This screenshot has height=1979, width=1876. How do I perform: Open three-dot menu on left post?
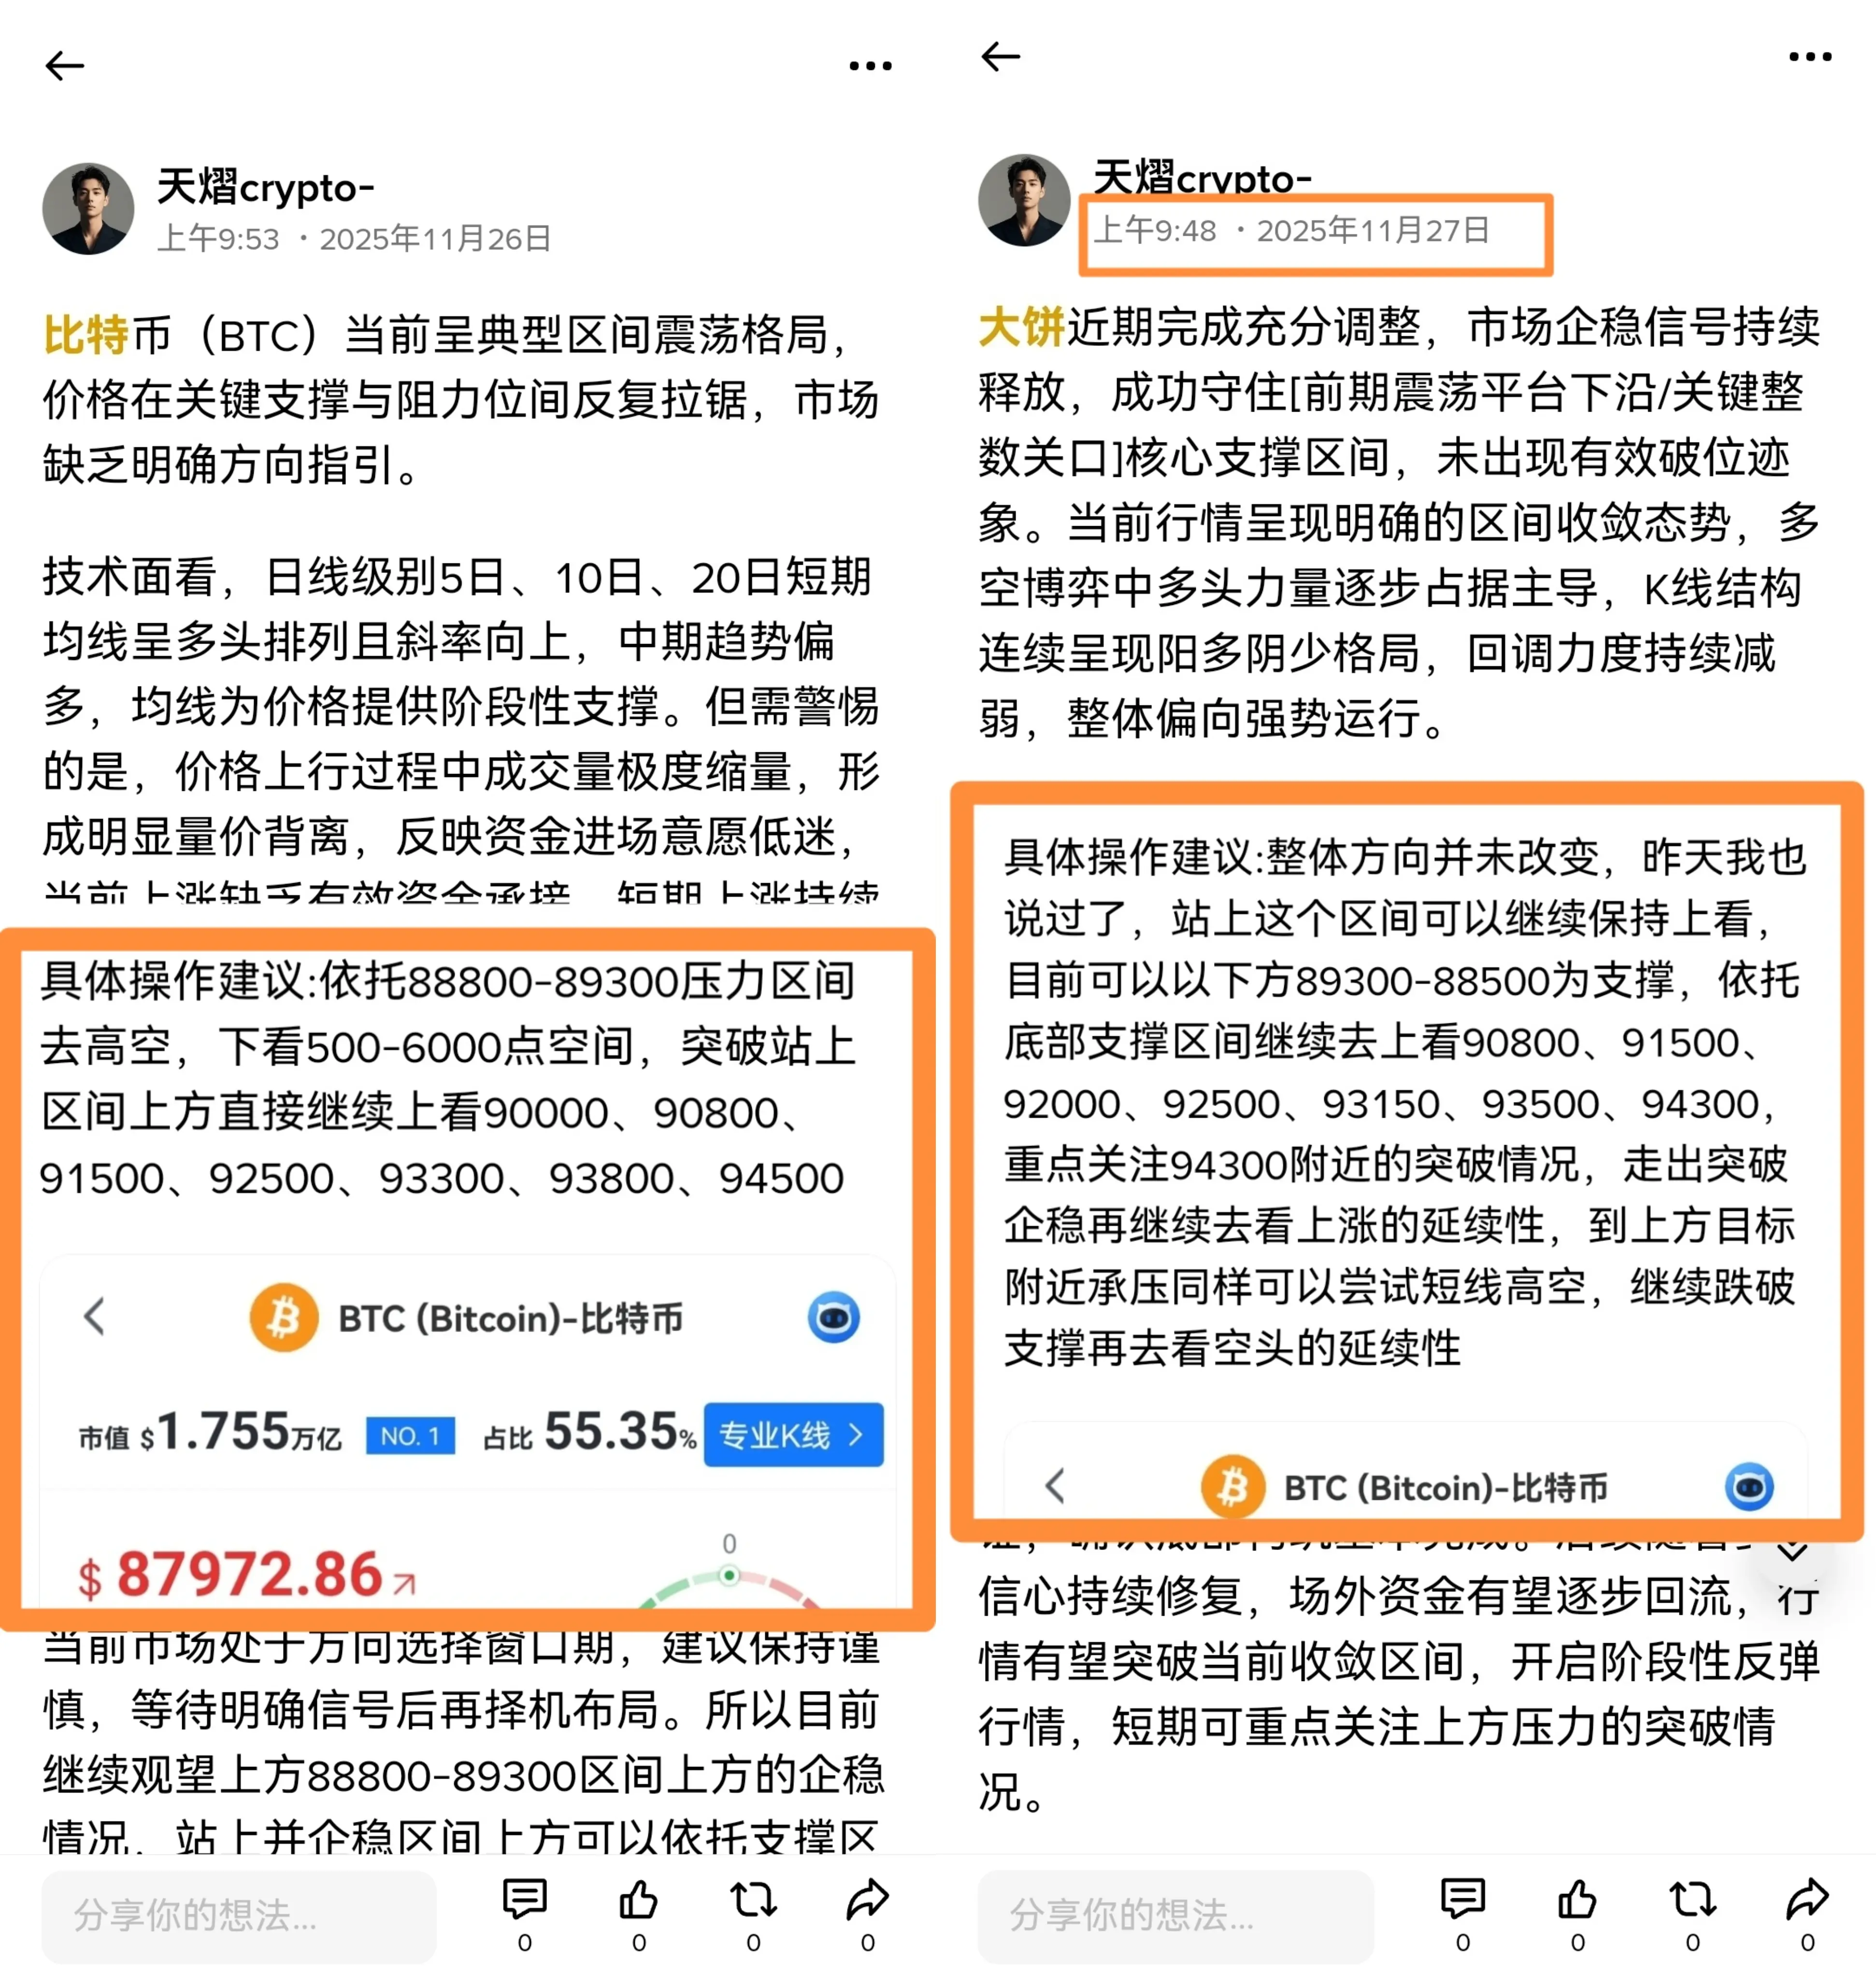click(870, 66)
